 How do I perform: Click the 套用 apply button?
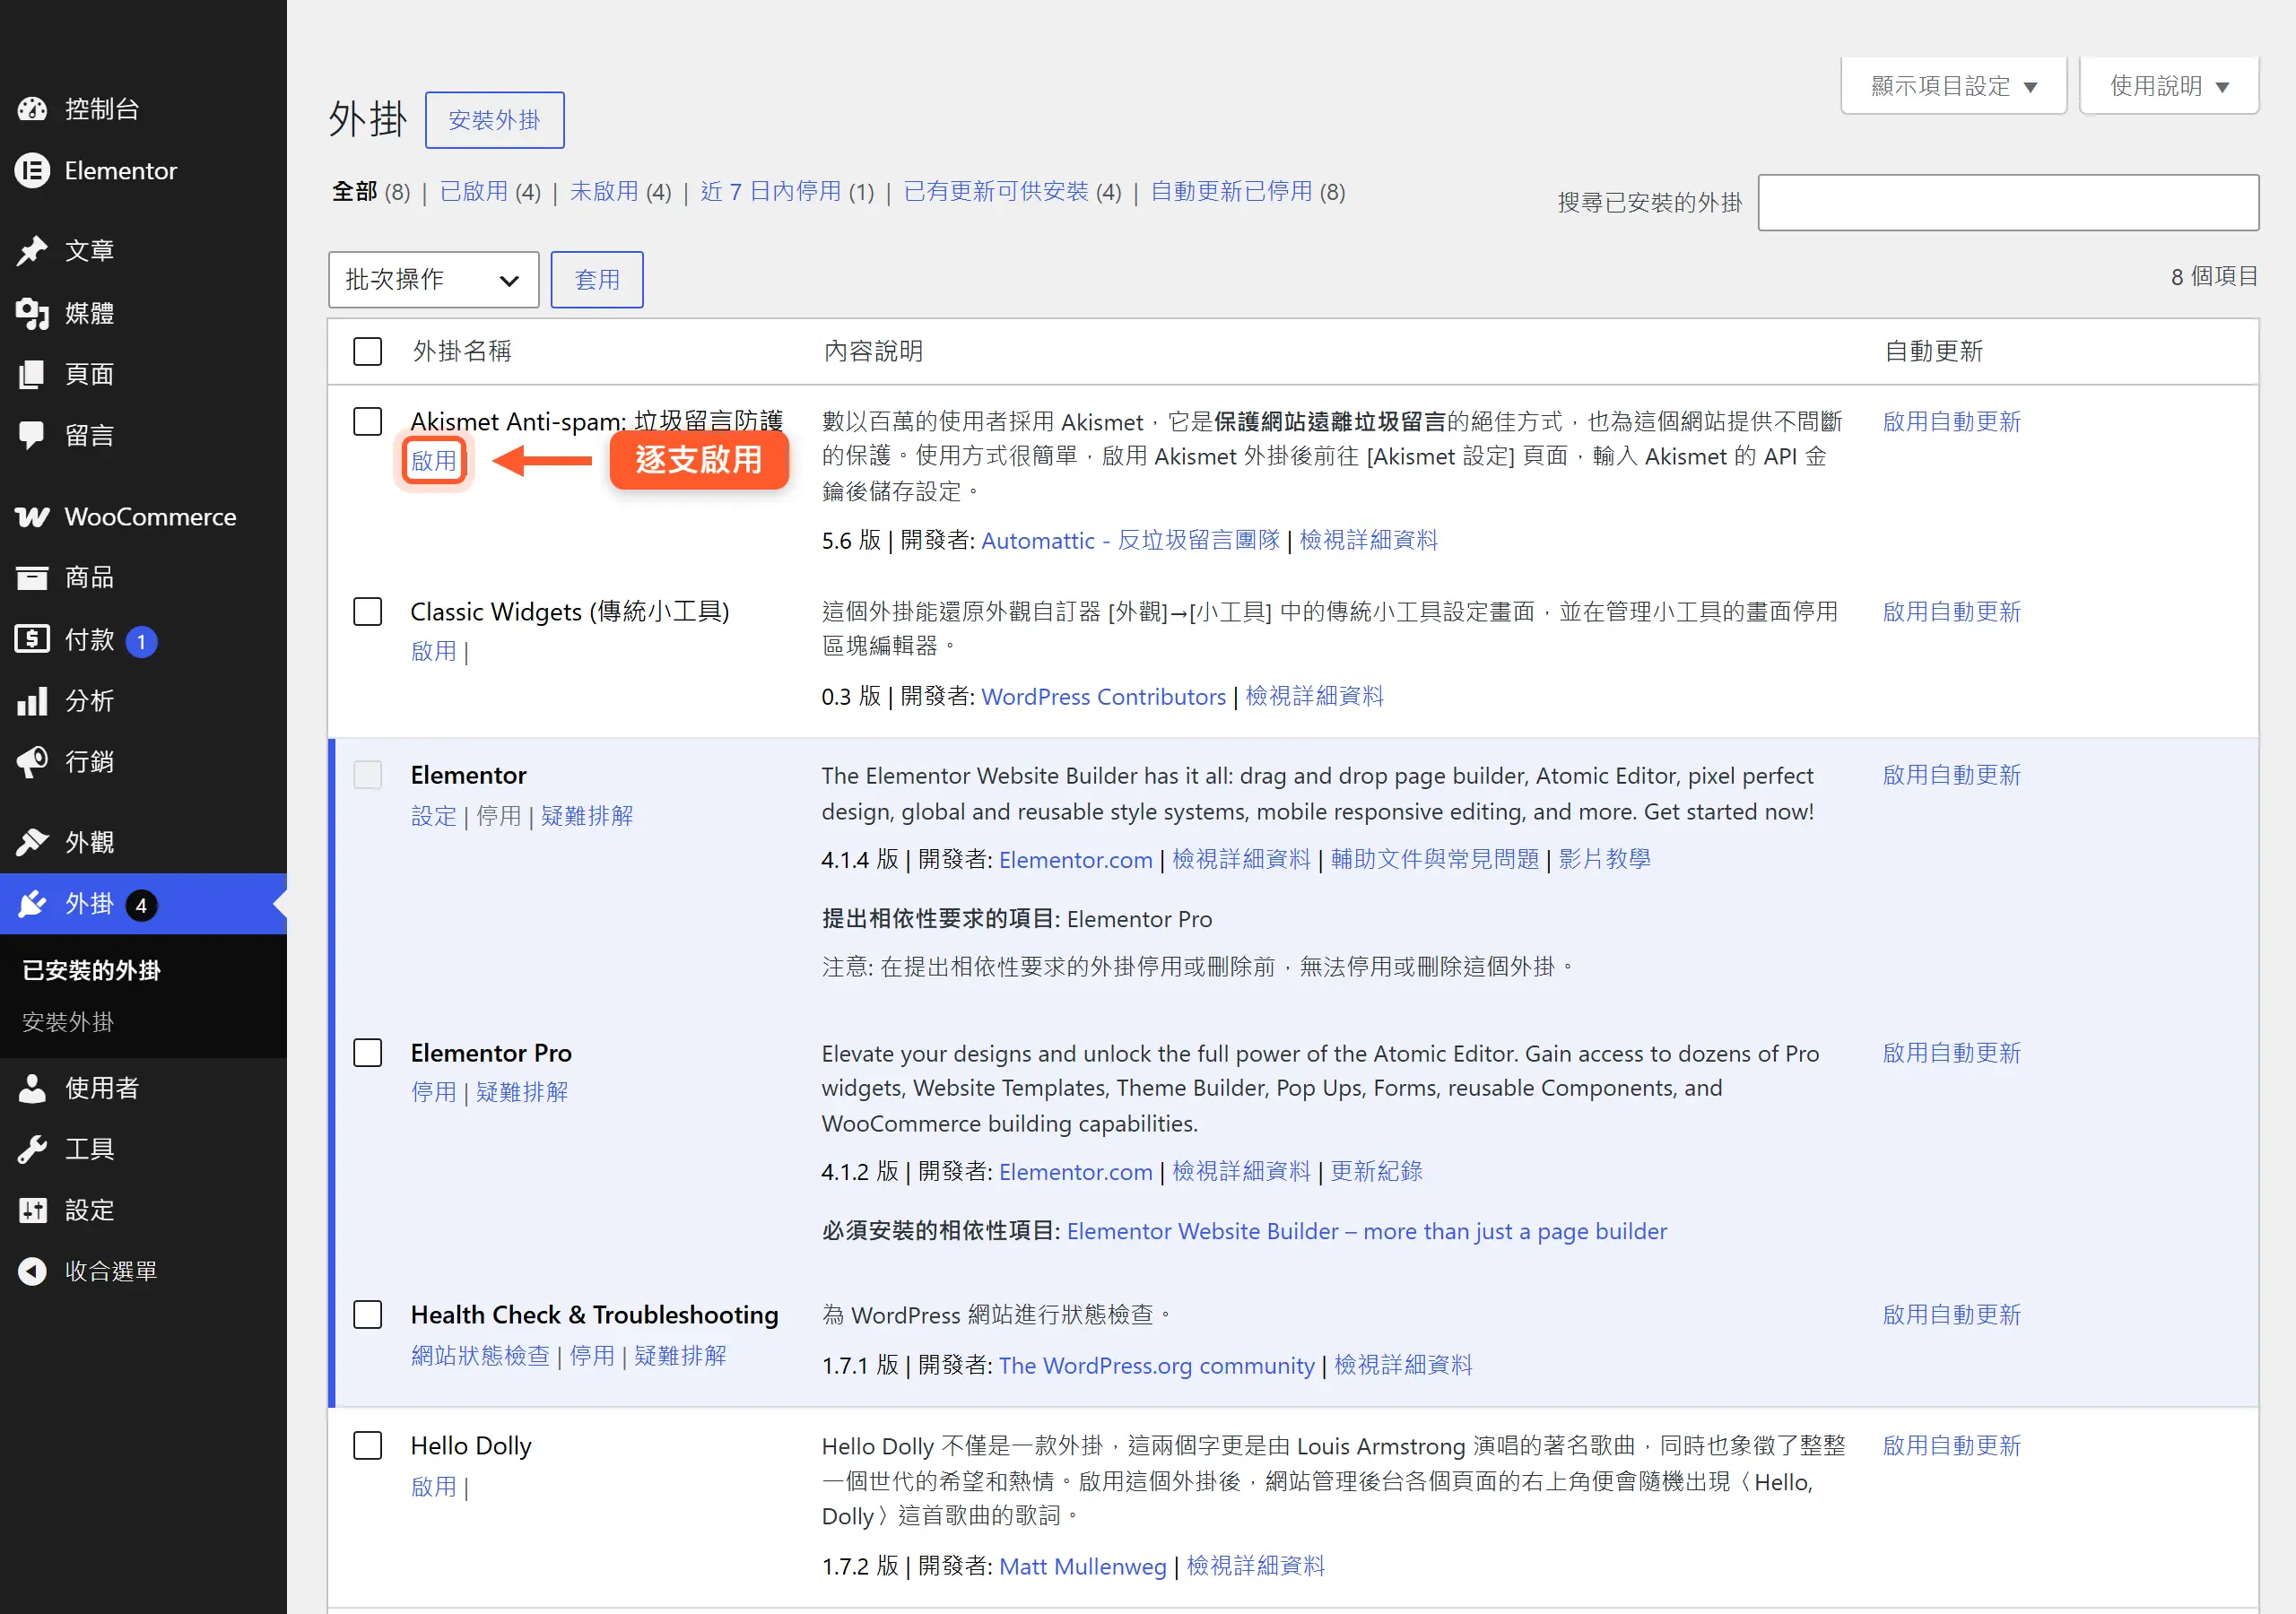click(597, 280)
